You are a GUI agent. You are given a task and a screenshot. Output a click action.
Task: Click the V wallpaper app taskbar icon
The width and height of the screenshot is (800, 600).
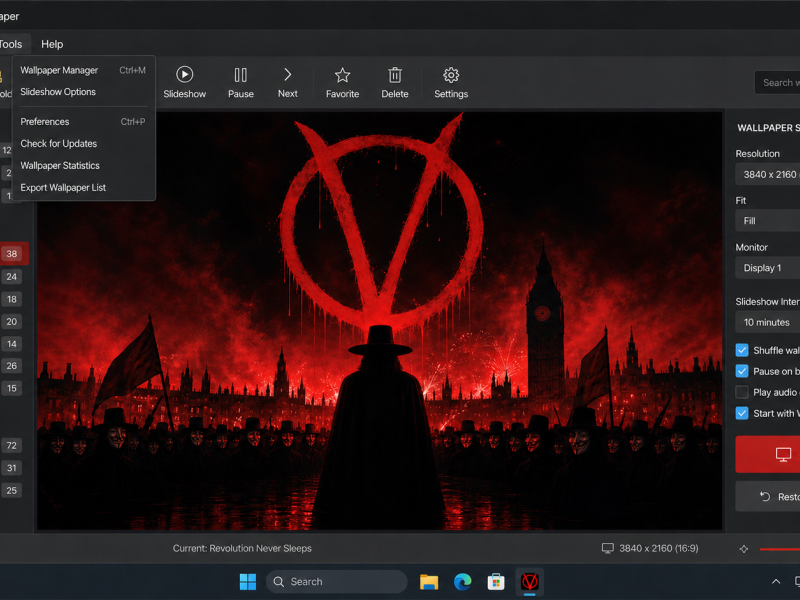point(530,582)
